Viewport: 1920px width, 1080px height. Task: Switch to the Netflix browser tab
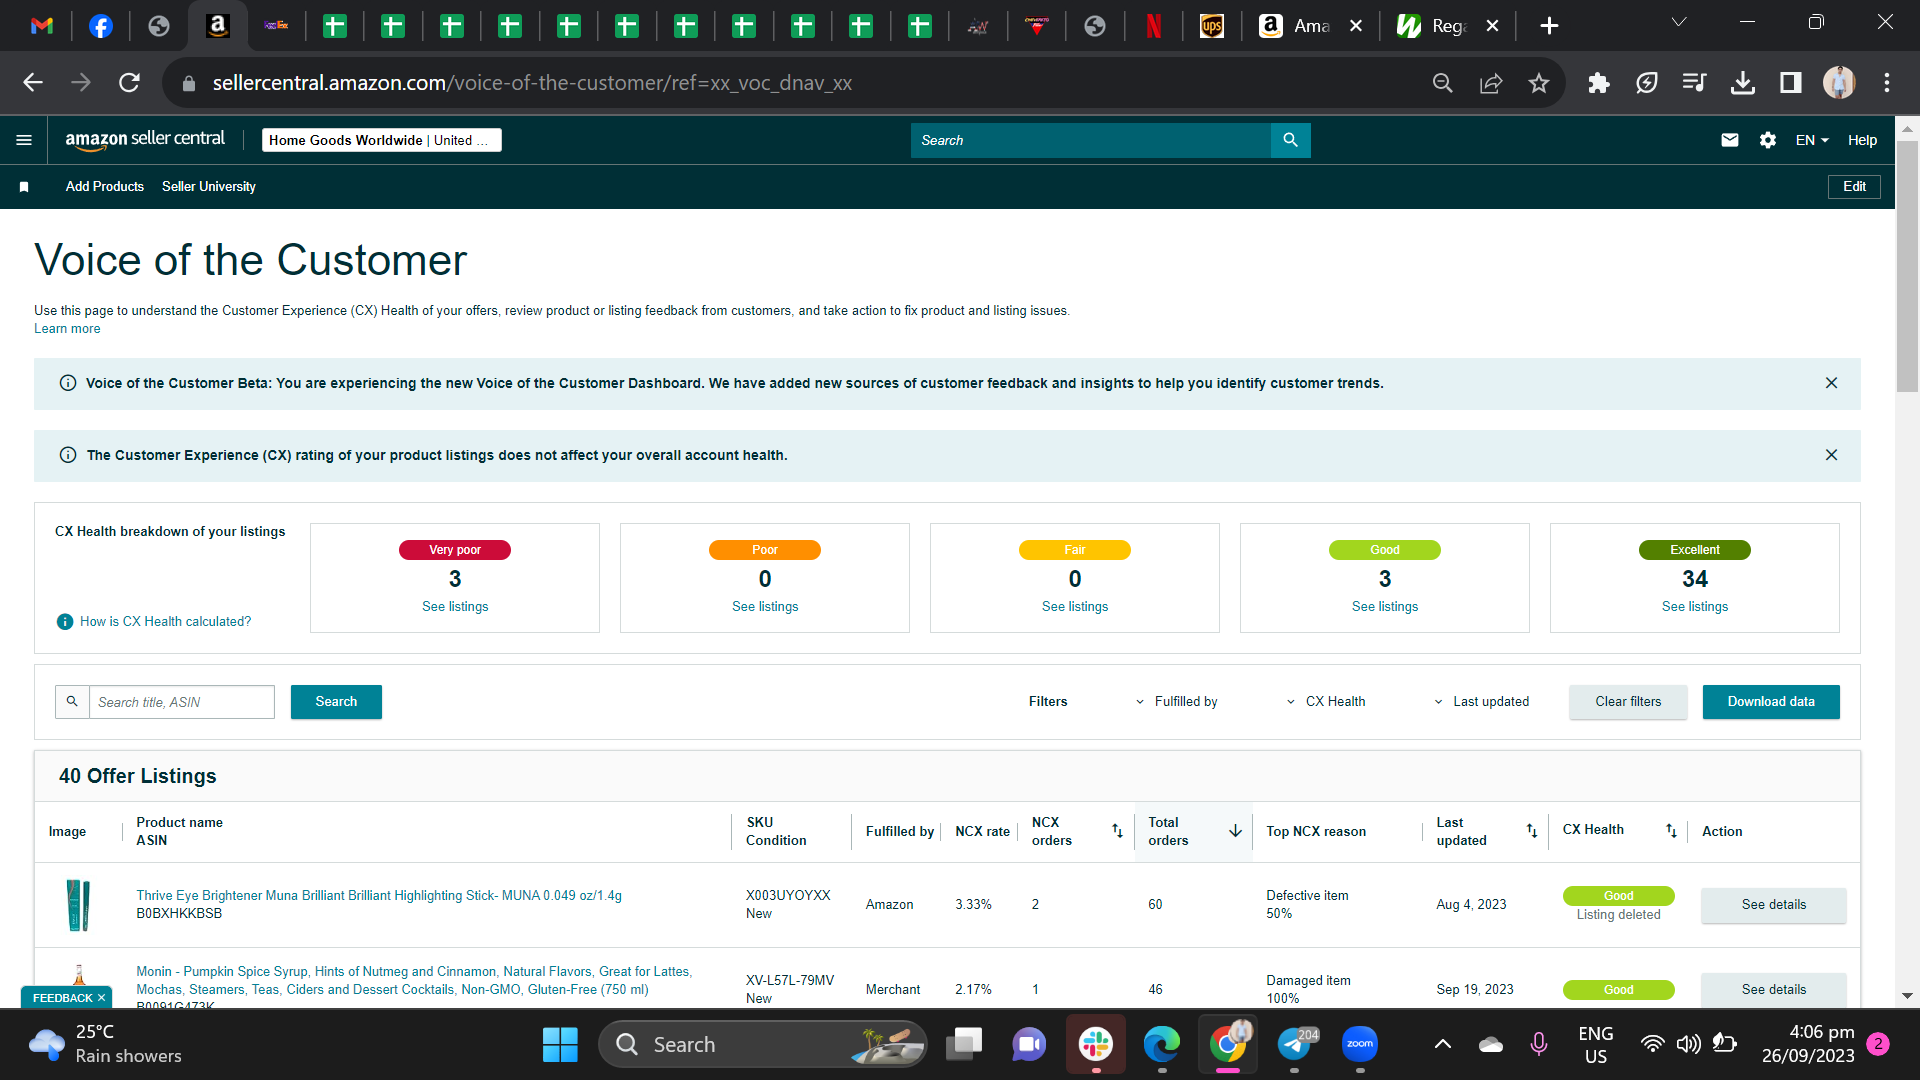(1153, 26)
